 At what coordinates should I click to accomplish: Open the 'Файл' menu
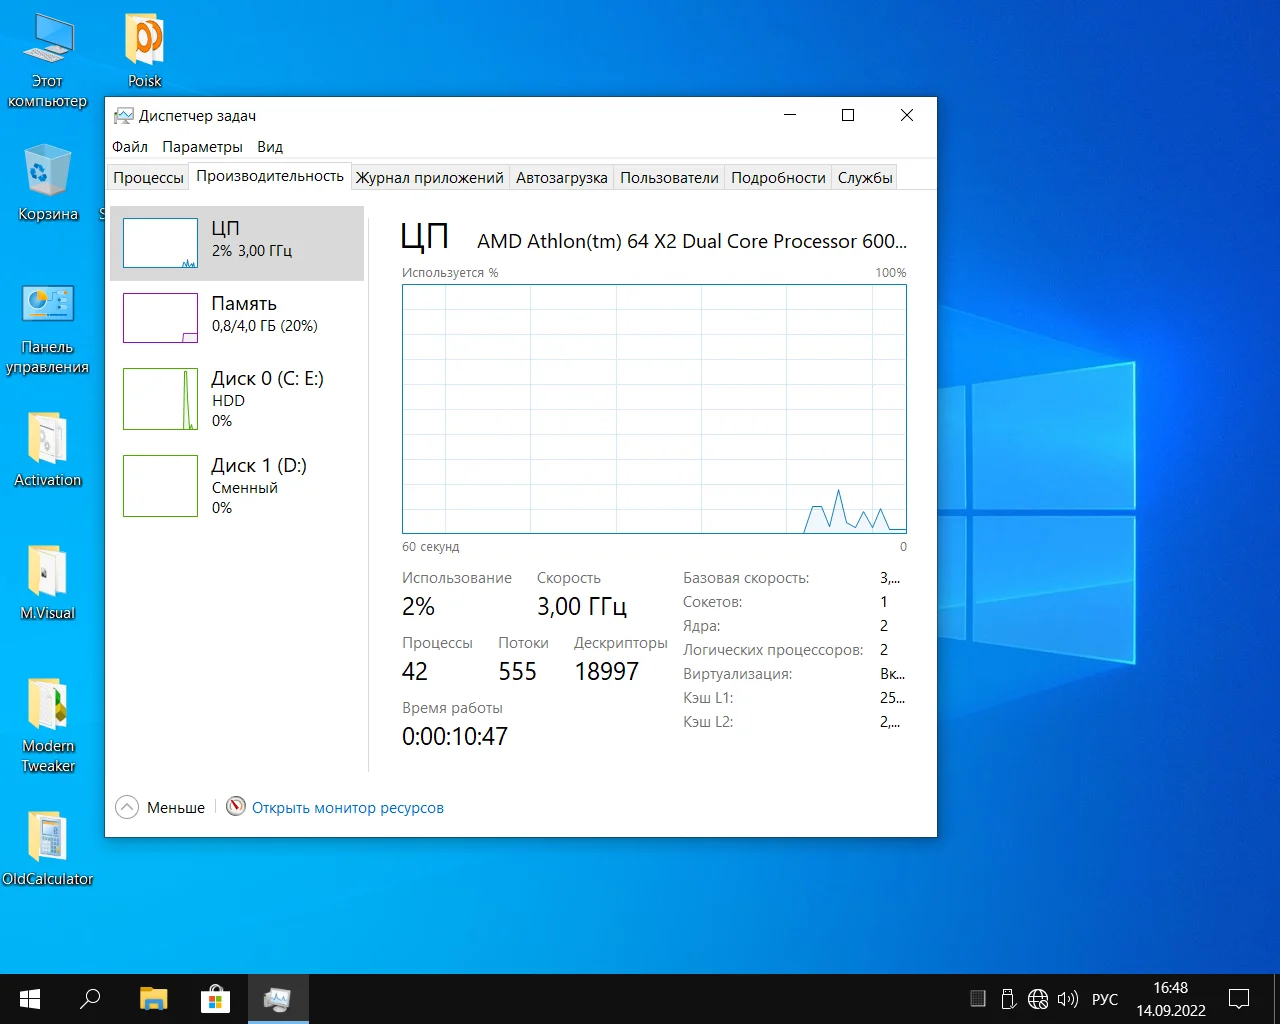pyautogui.click(x=130, y=147)
